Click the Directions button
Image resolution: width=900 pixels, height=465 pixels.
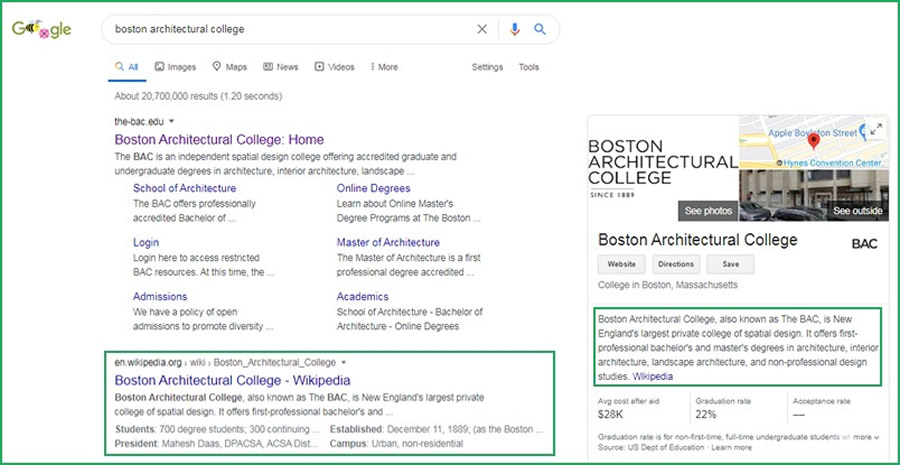(676, 264)
